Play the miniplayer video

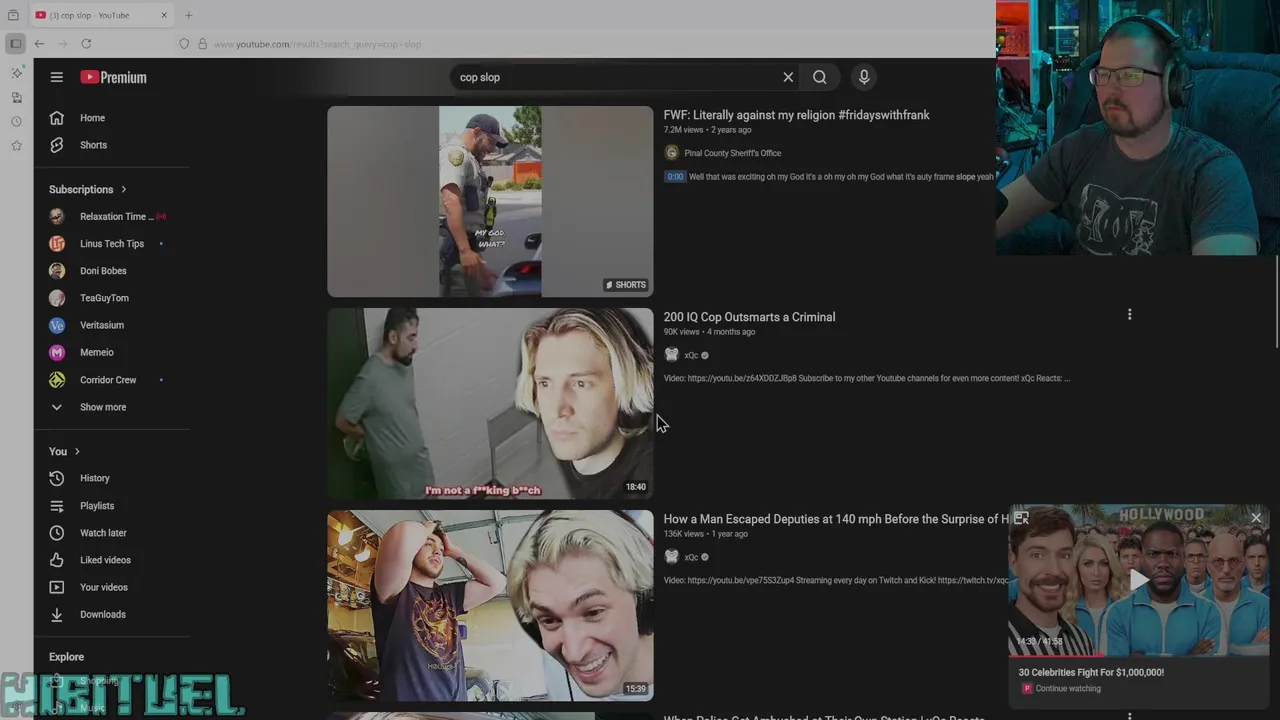(x=1139, y=581)
